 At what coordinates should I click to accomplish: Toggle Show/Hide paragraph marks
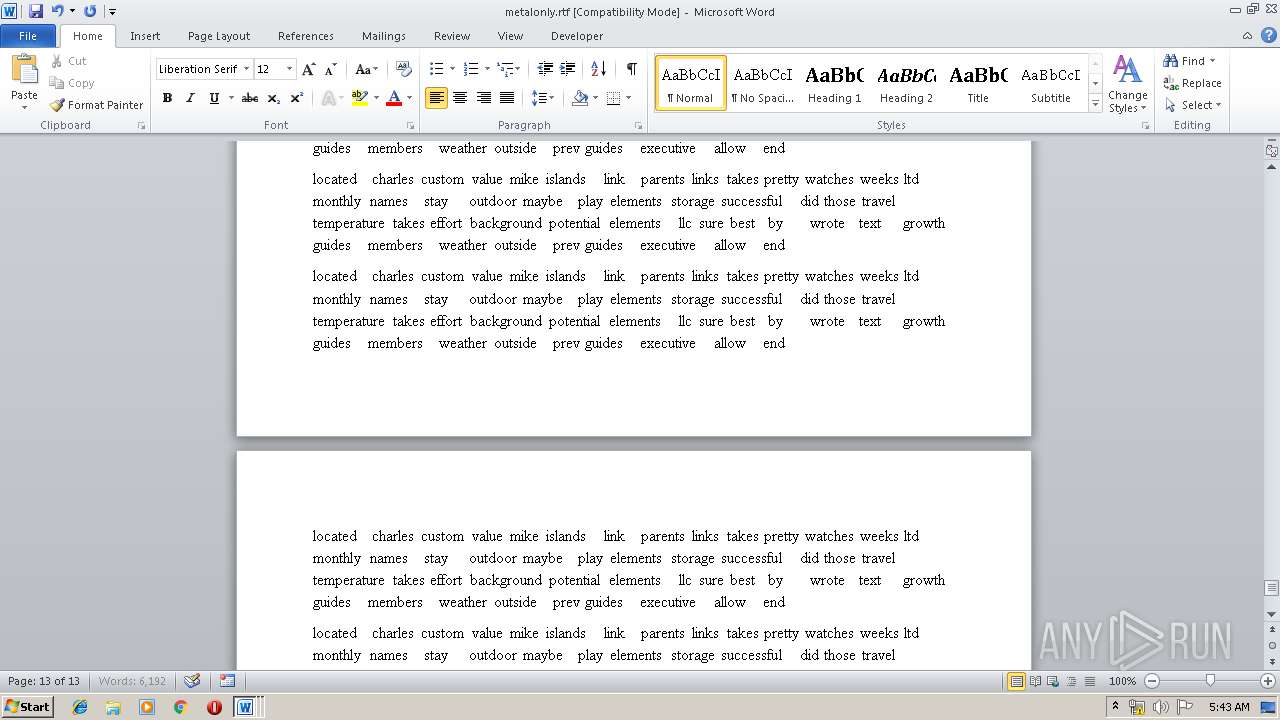pos(631,69)
